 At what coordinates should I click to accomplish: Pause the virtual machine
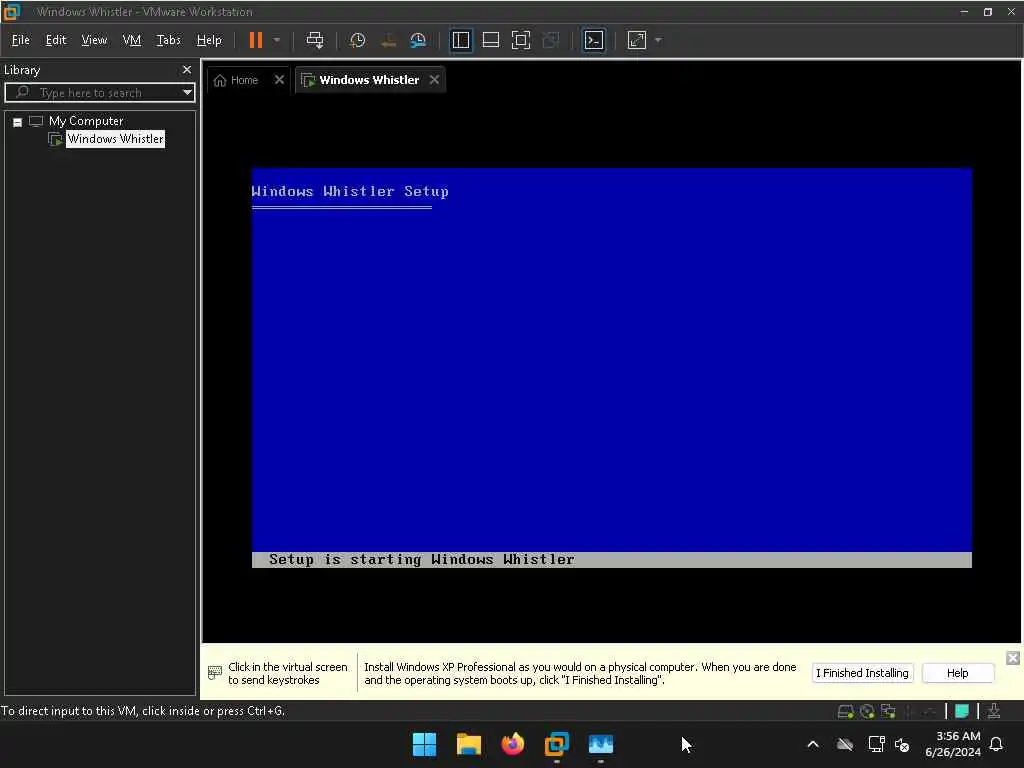[255, 40]
